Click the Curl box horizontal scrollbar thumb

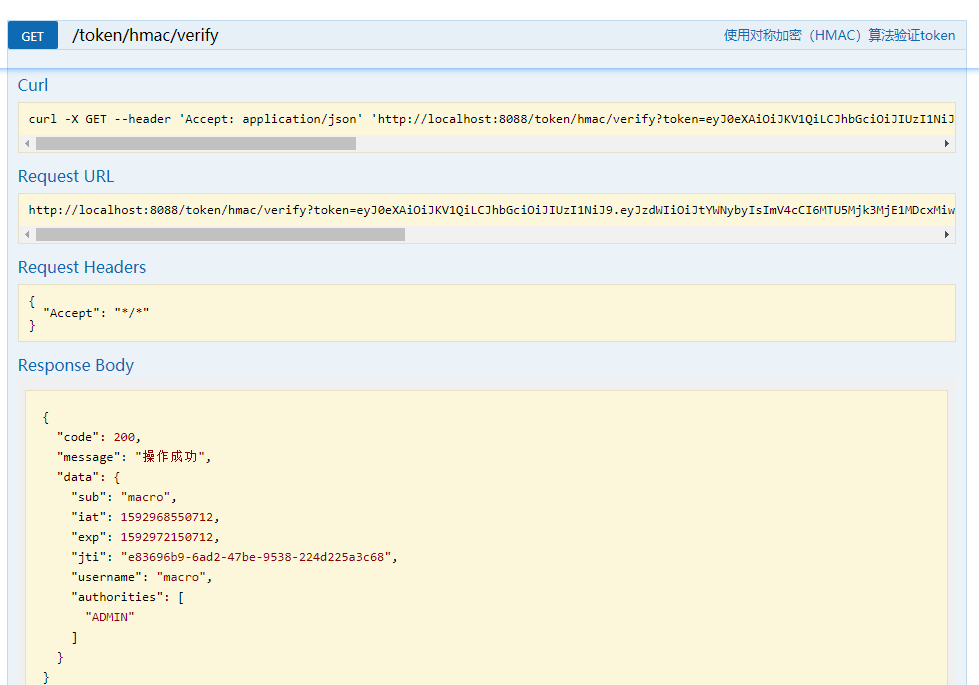(x=195, y=144)
